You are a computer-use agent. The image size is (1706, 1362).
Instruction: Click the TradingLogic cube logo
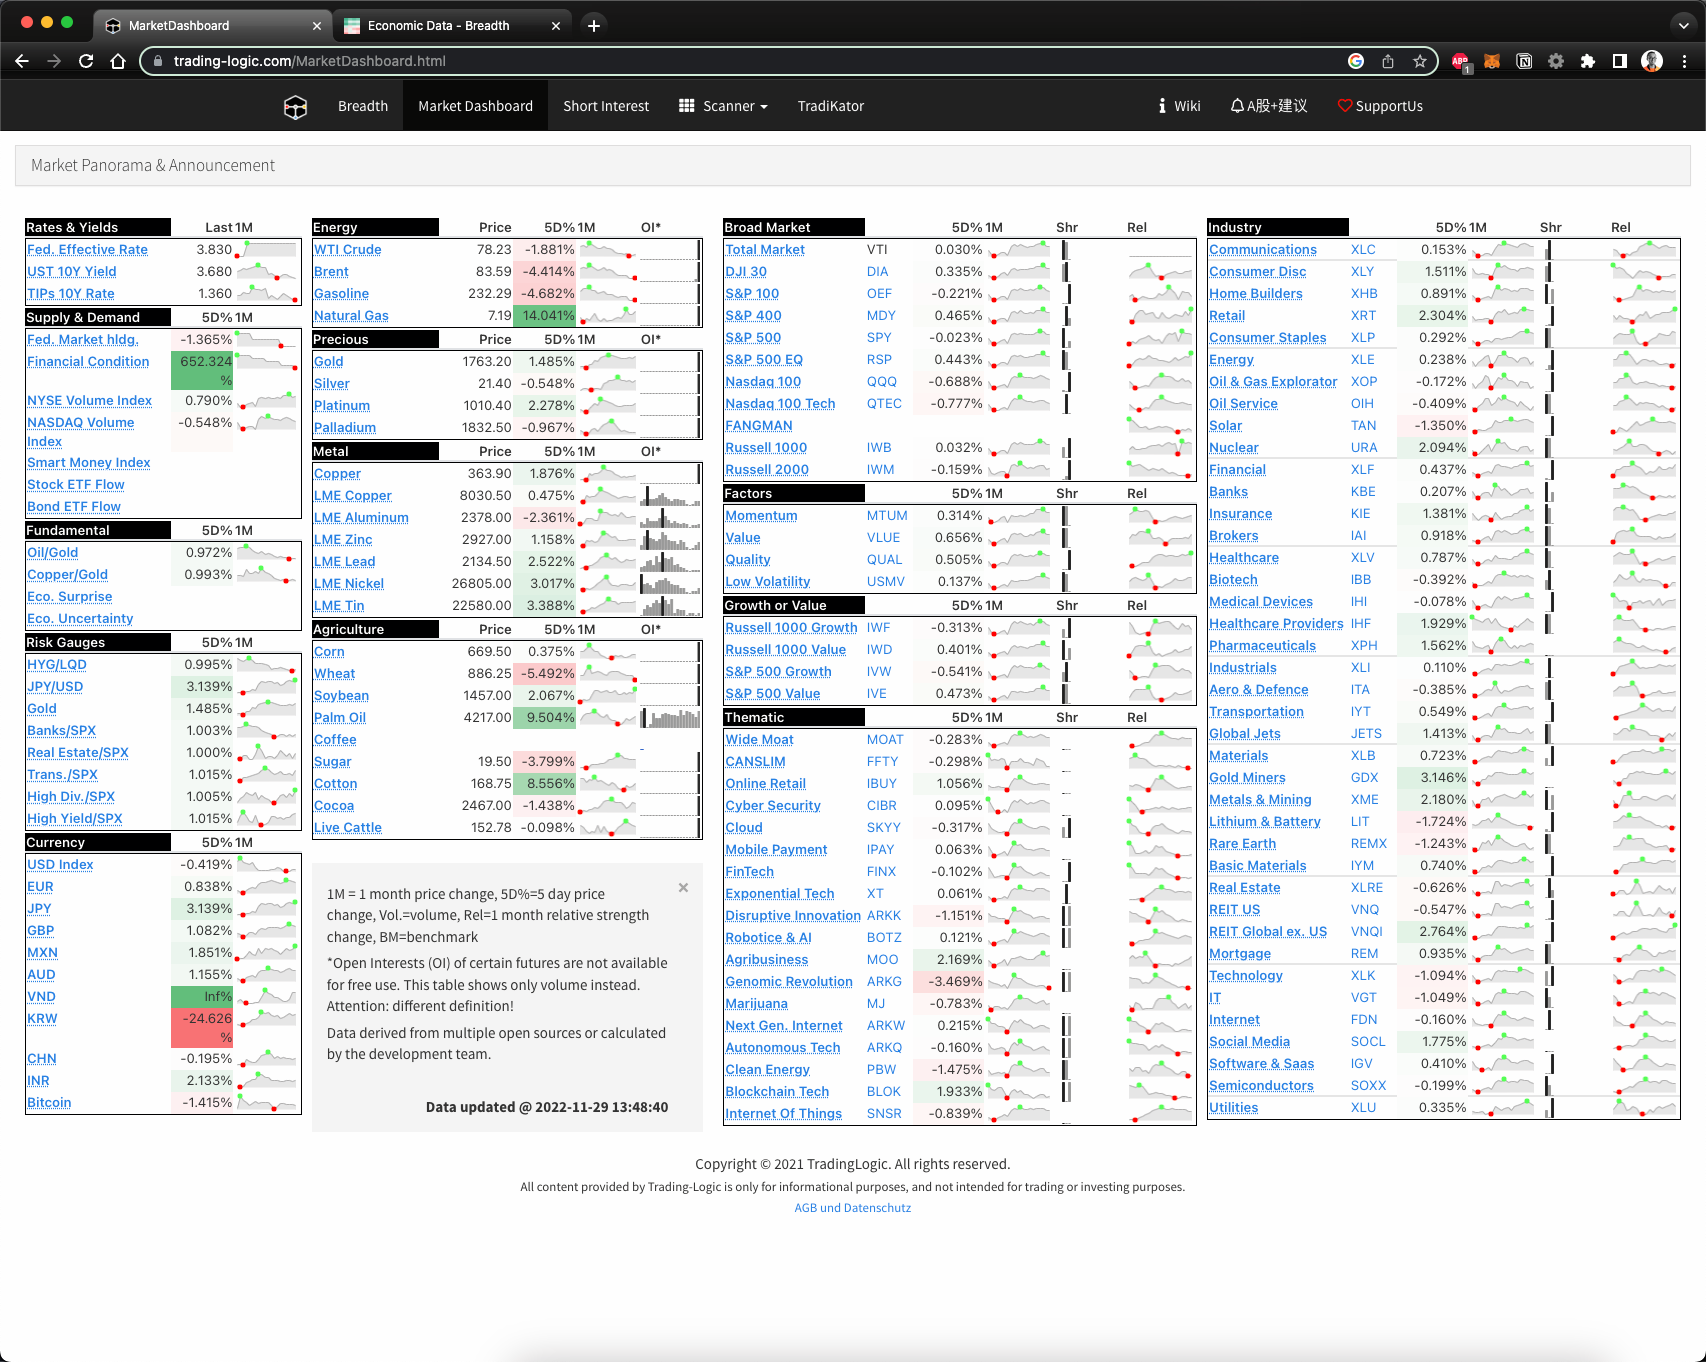click(x=295, y=107)
